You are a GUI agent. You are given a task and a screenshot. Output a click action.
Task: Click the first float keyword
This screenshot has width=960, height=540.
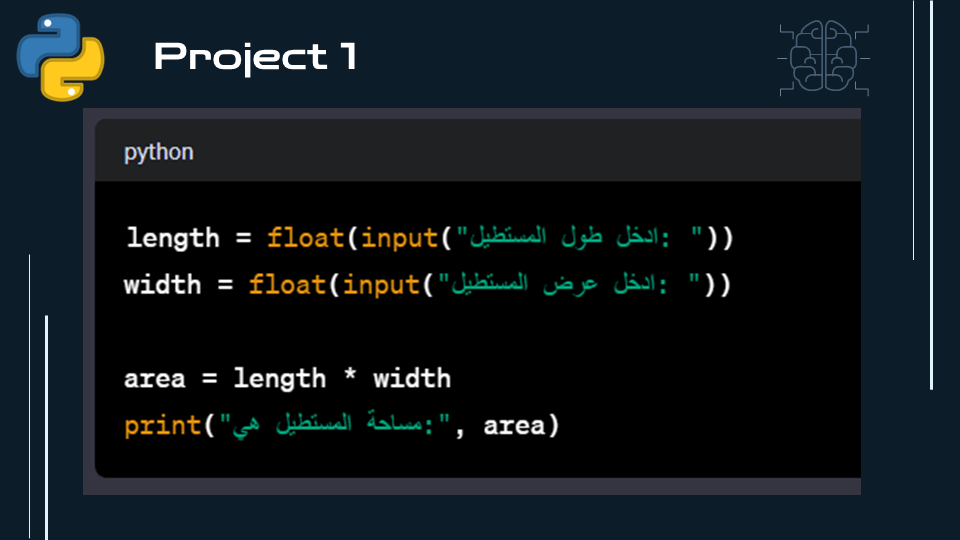click(306, 238)
